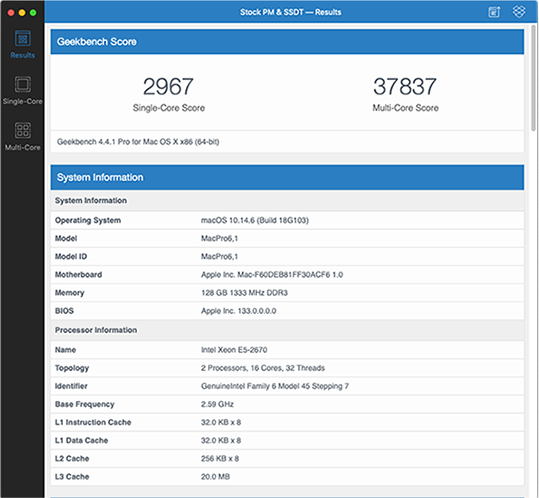
Task: Open the Results sidebar view
Action: point(22,44)
